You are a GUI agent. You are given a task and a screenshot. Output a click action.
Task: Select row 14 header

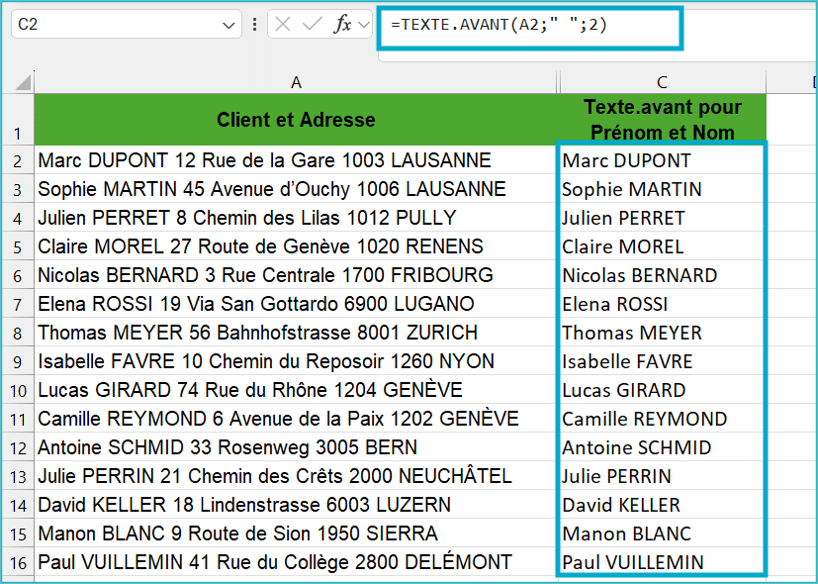coord(18,504)
